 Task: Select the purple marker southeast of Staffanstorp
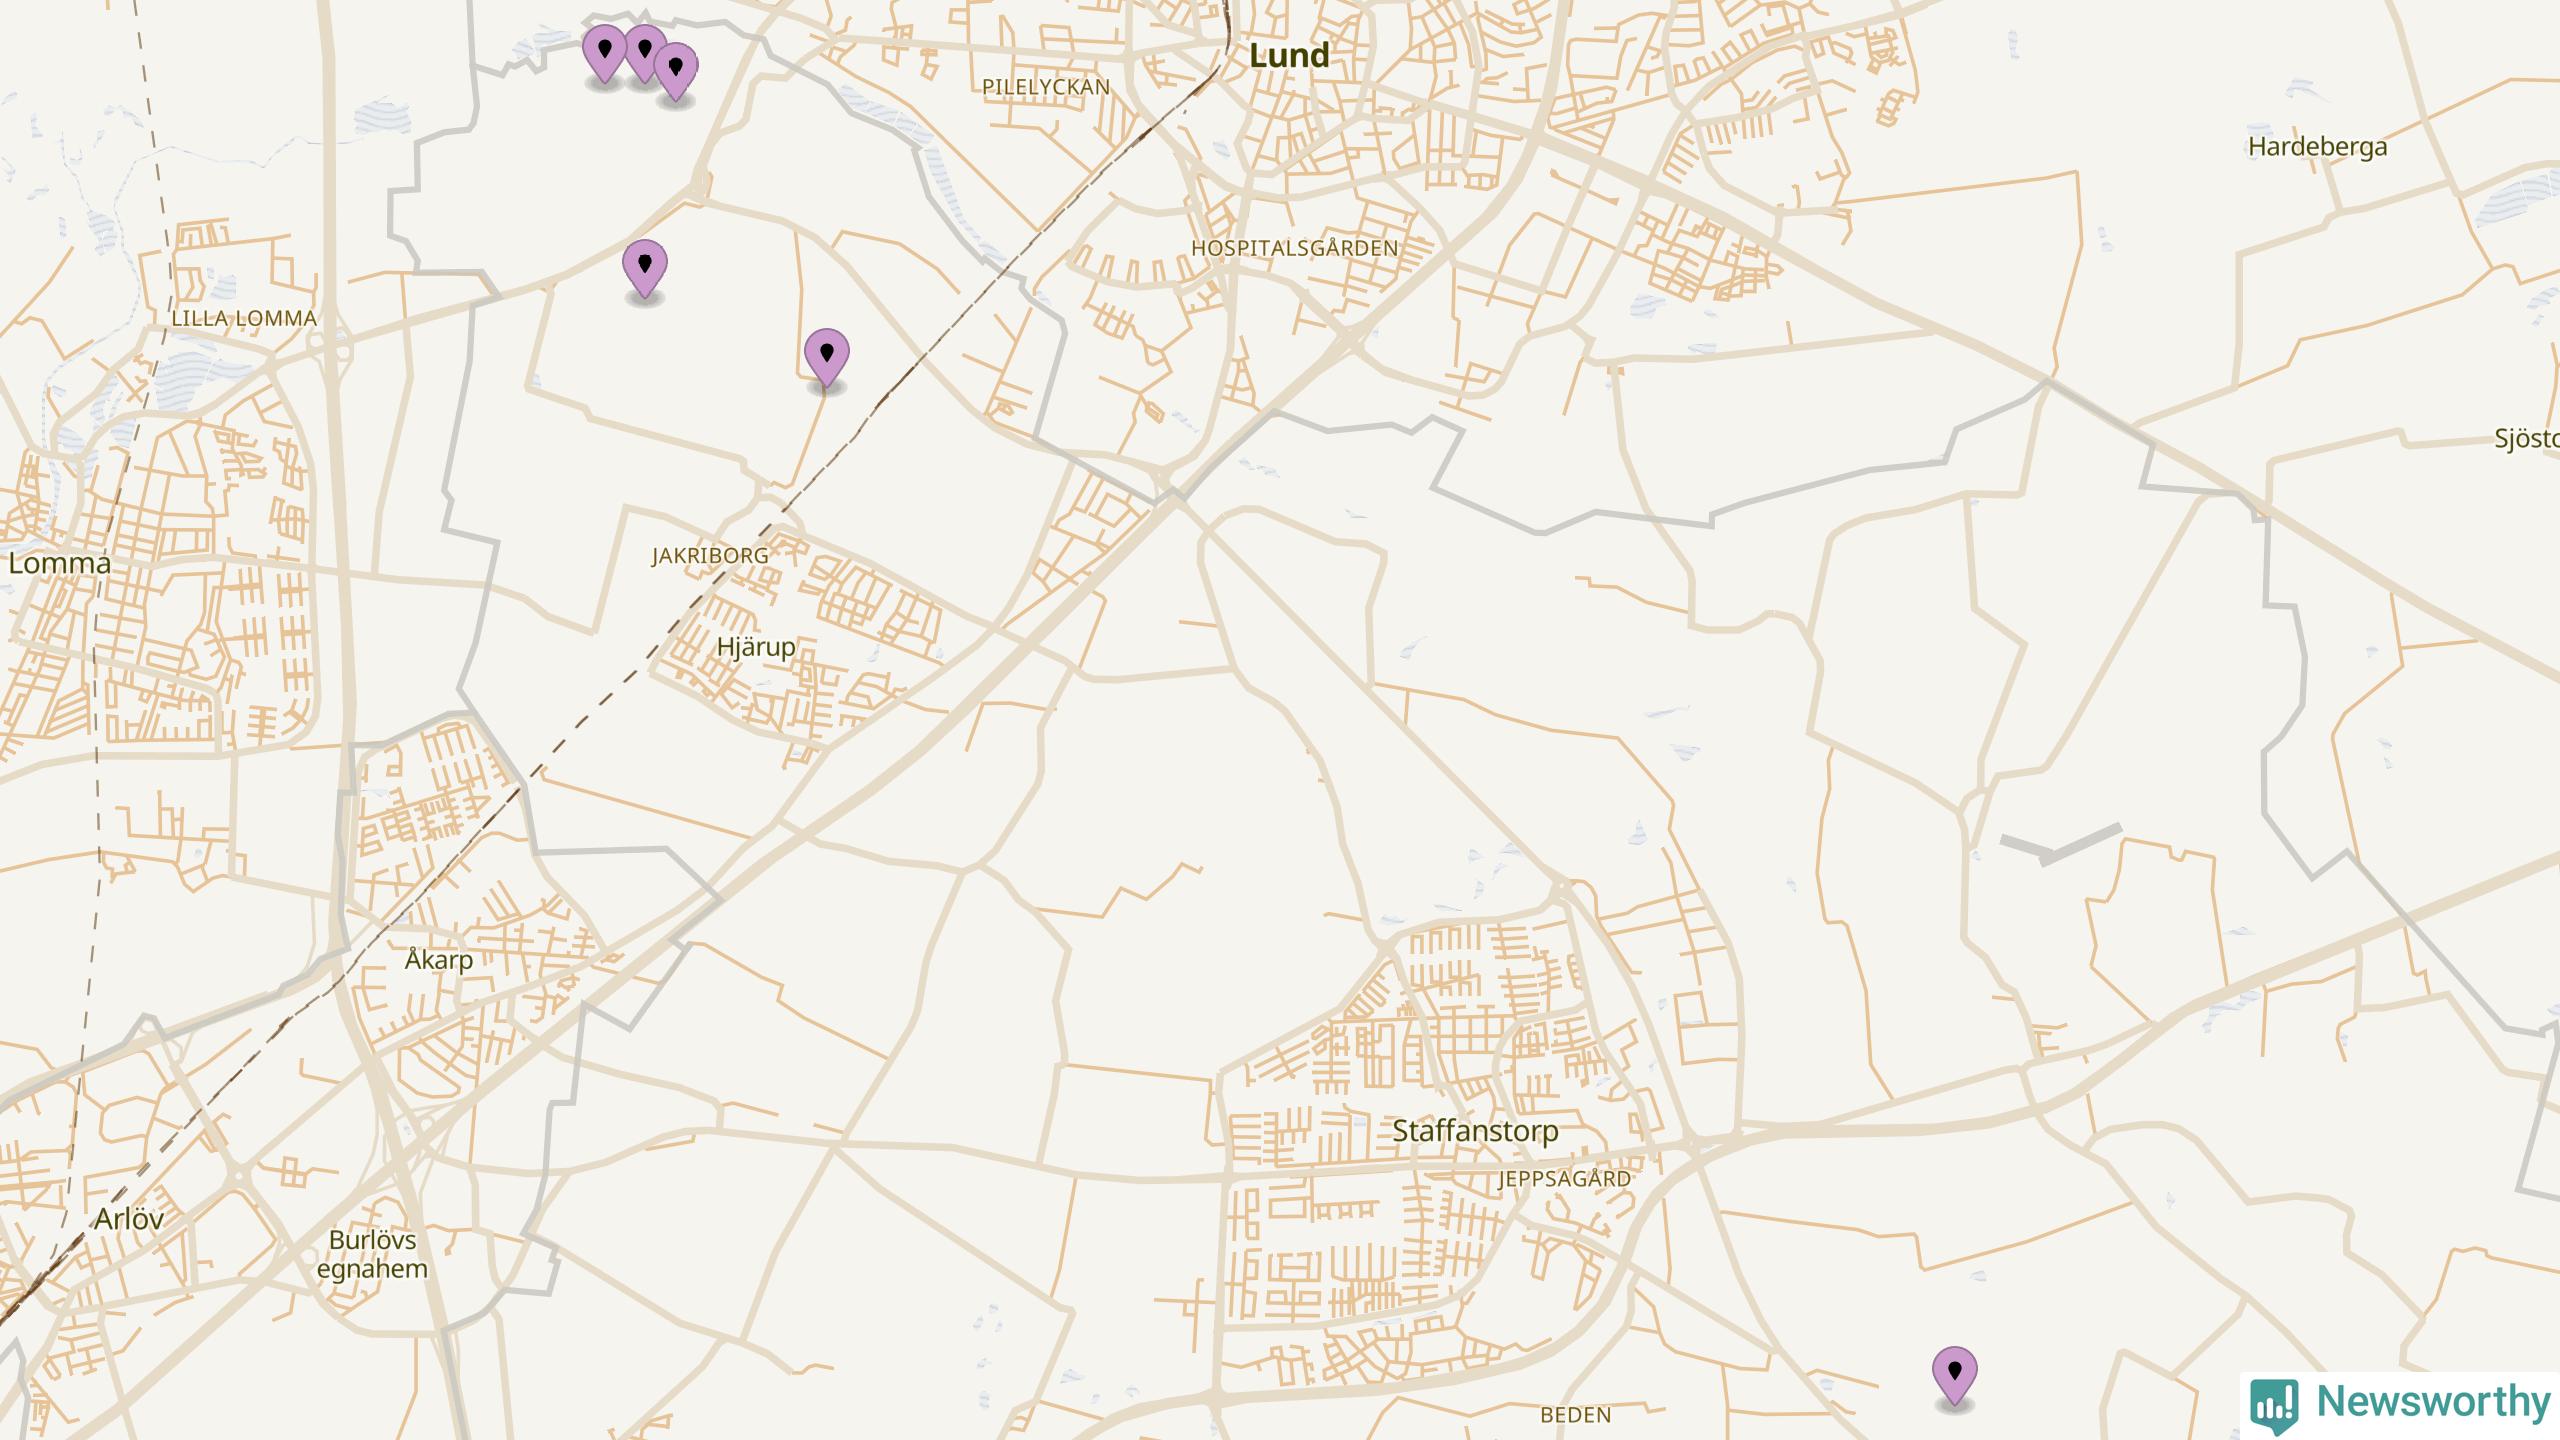[1954, 1376]
